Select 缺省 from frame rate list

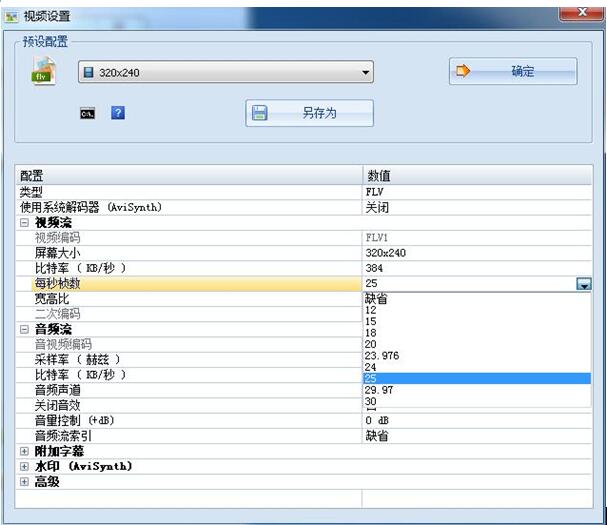[376, 298]
